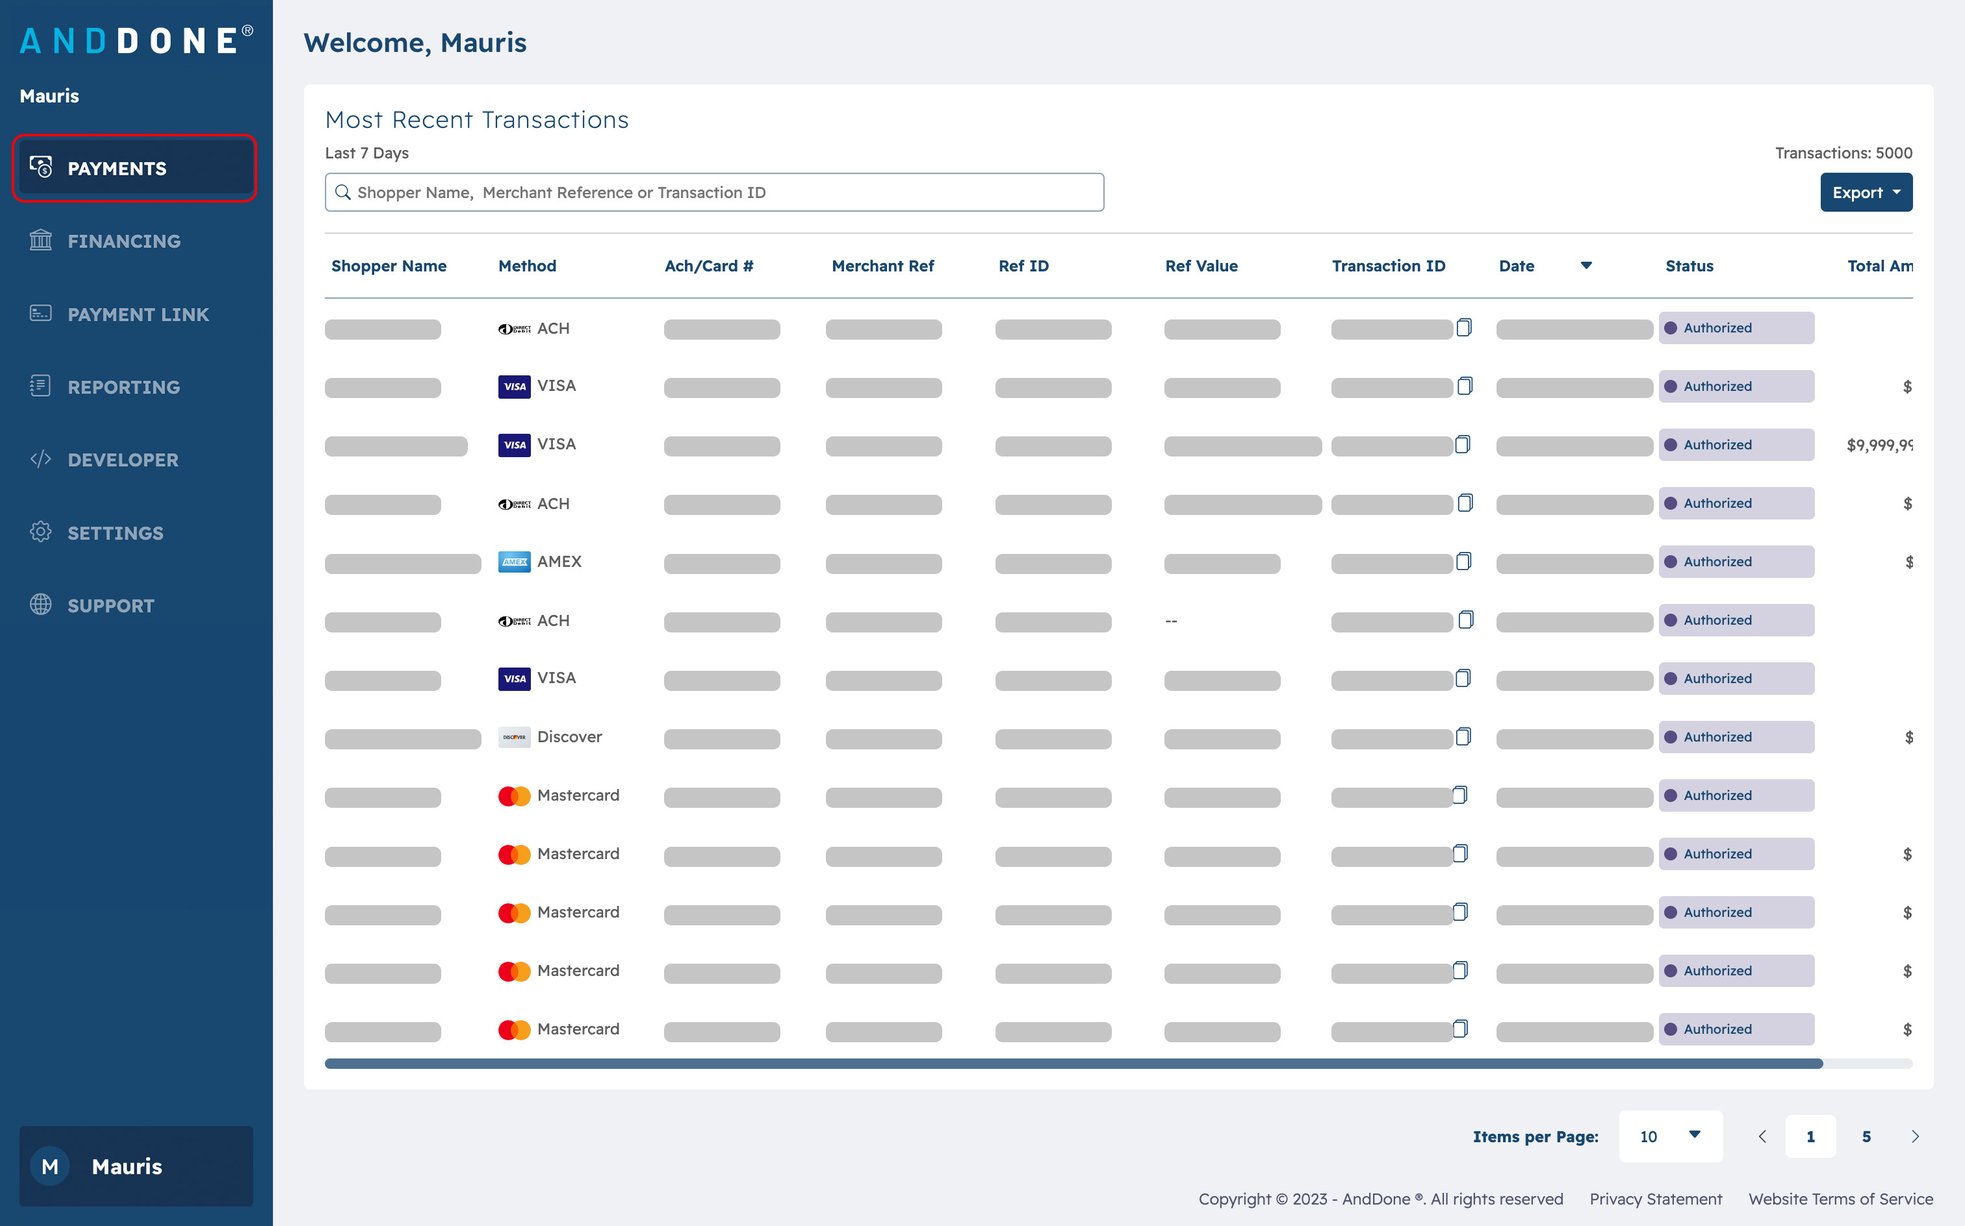Open the Export dropdown

click(1865, 192)
